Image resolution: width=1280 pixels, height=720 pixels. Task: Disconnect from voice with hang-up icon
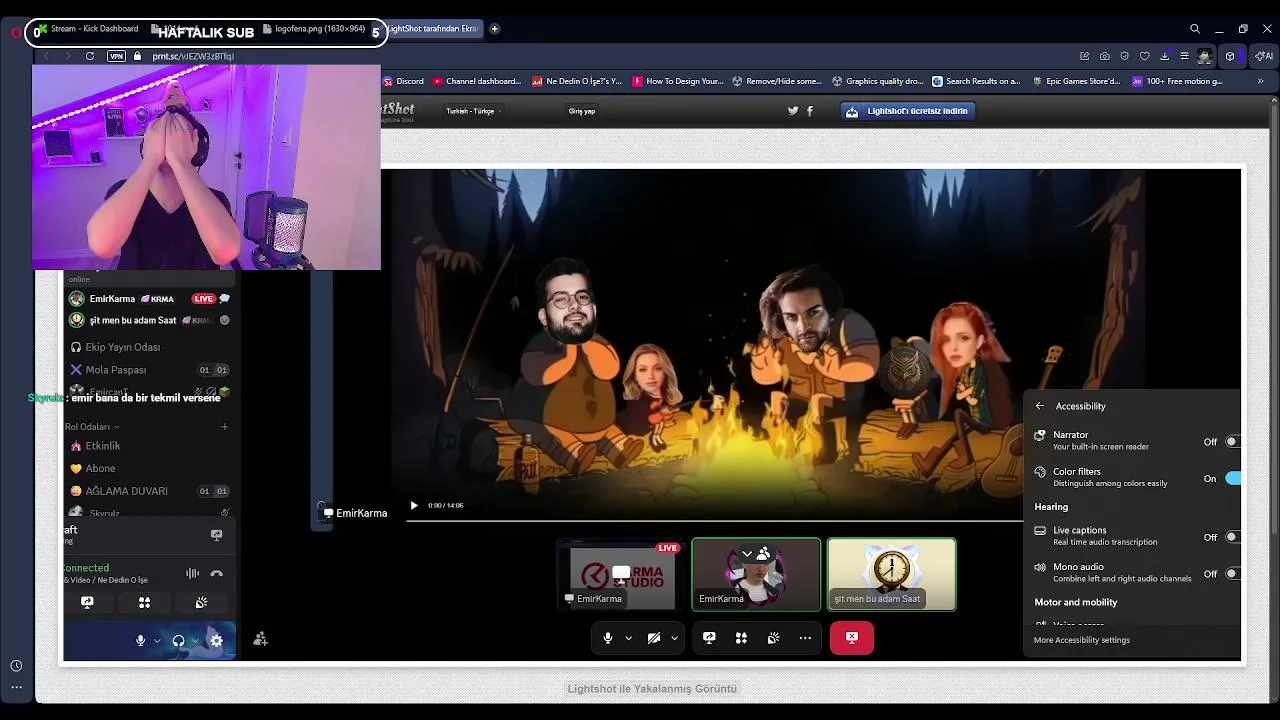click(x=216, y=574)
